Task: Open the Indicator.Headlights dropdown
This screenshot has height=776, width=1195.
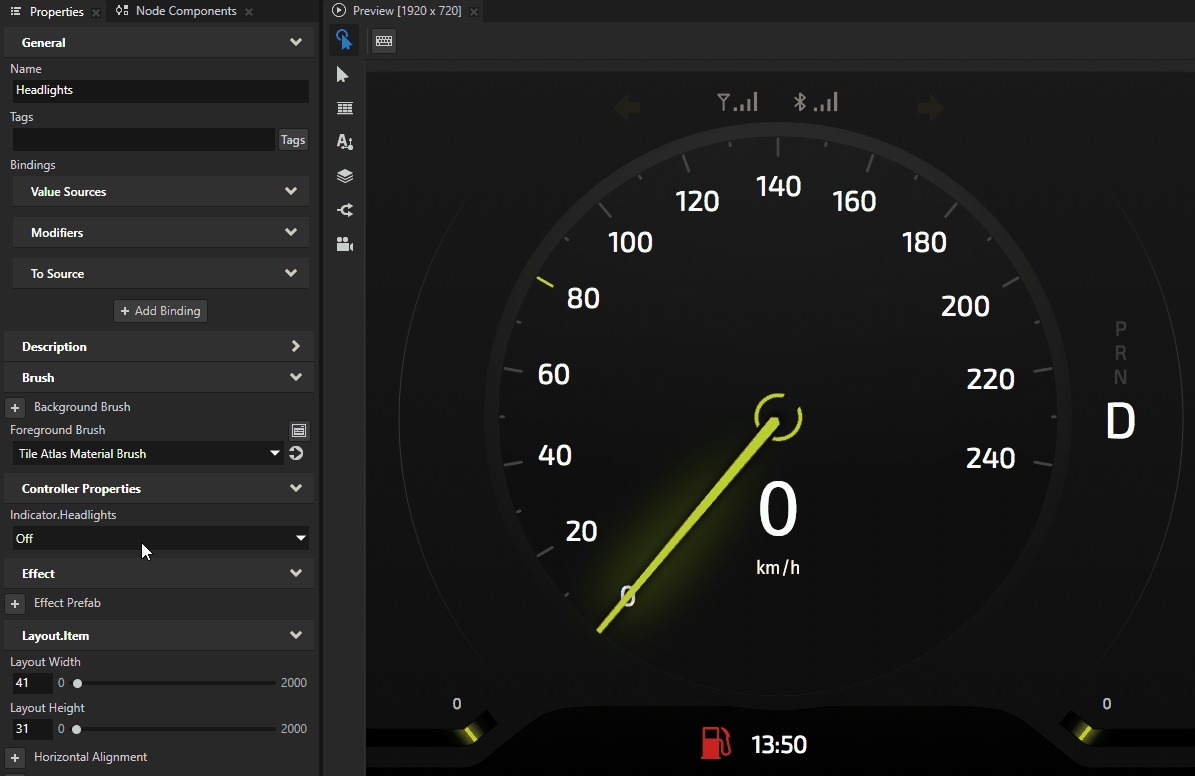Action: coord(160,538)
